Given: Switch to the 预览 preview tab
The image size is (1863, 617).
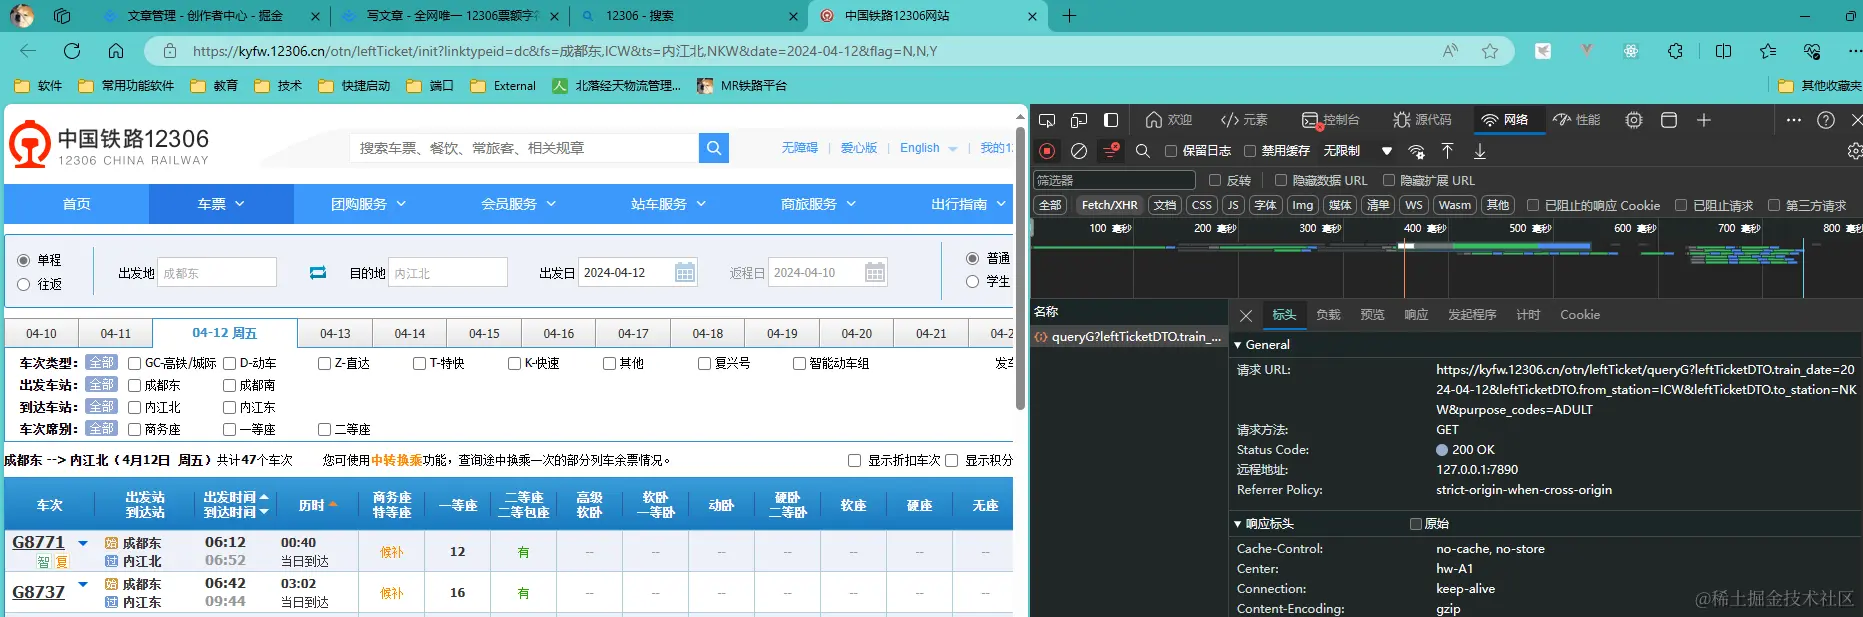Looking at the screenshot, I should (1372, 315).
